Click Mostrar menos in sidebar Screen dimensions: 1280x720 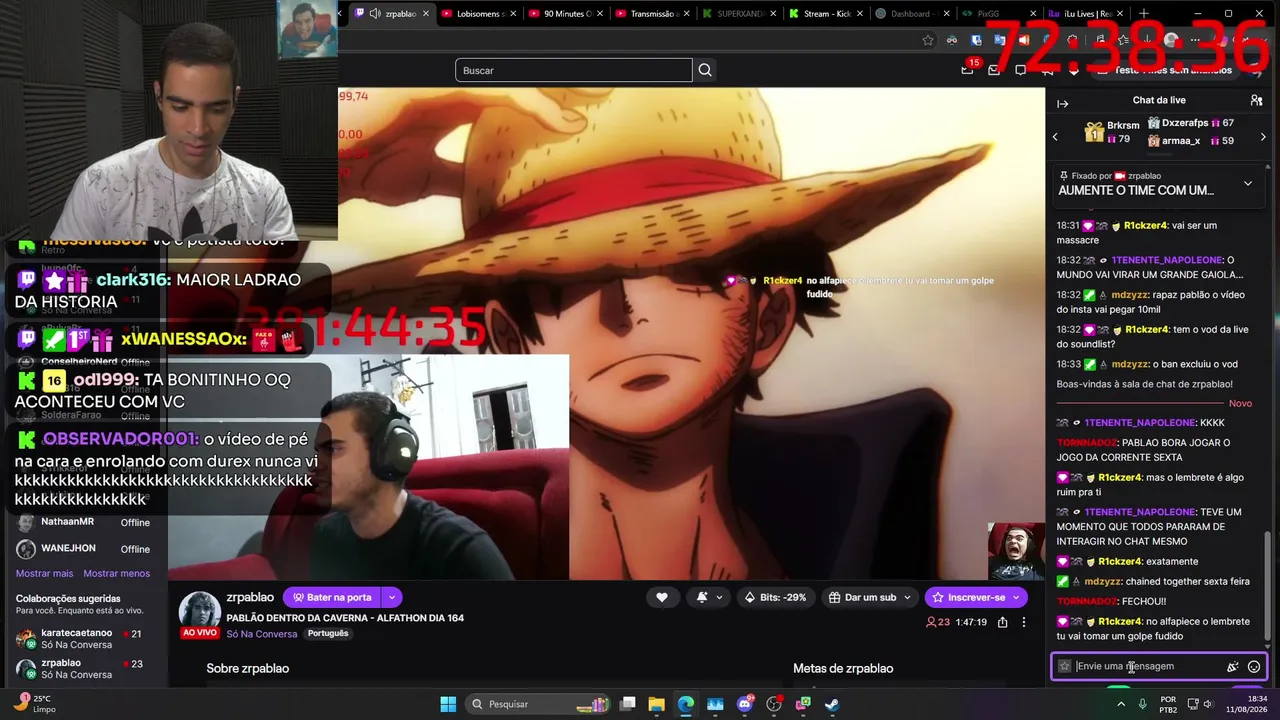[116, 573]
